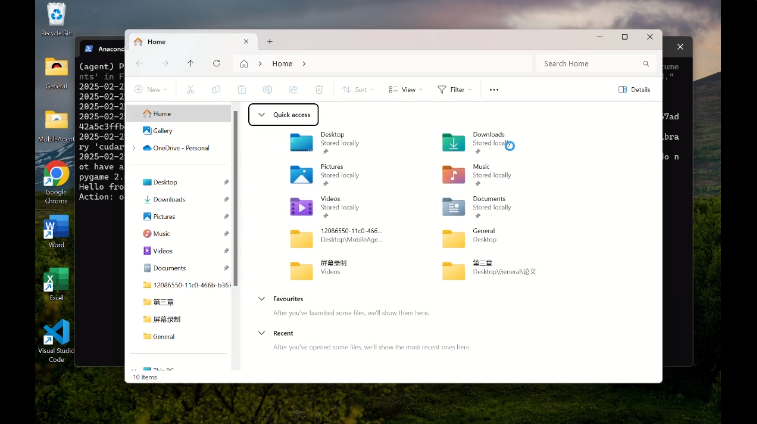The image size is (757, 424).
Task: Click the Rename toolbar icon
Action: click(267, 89)
